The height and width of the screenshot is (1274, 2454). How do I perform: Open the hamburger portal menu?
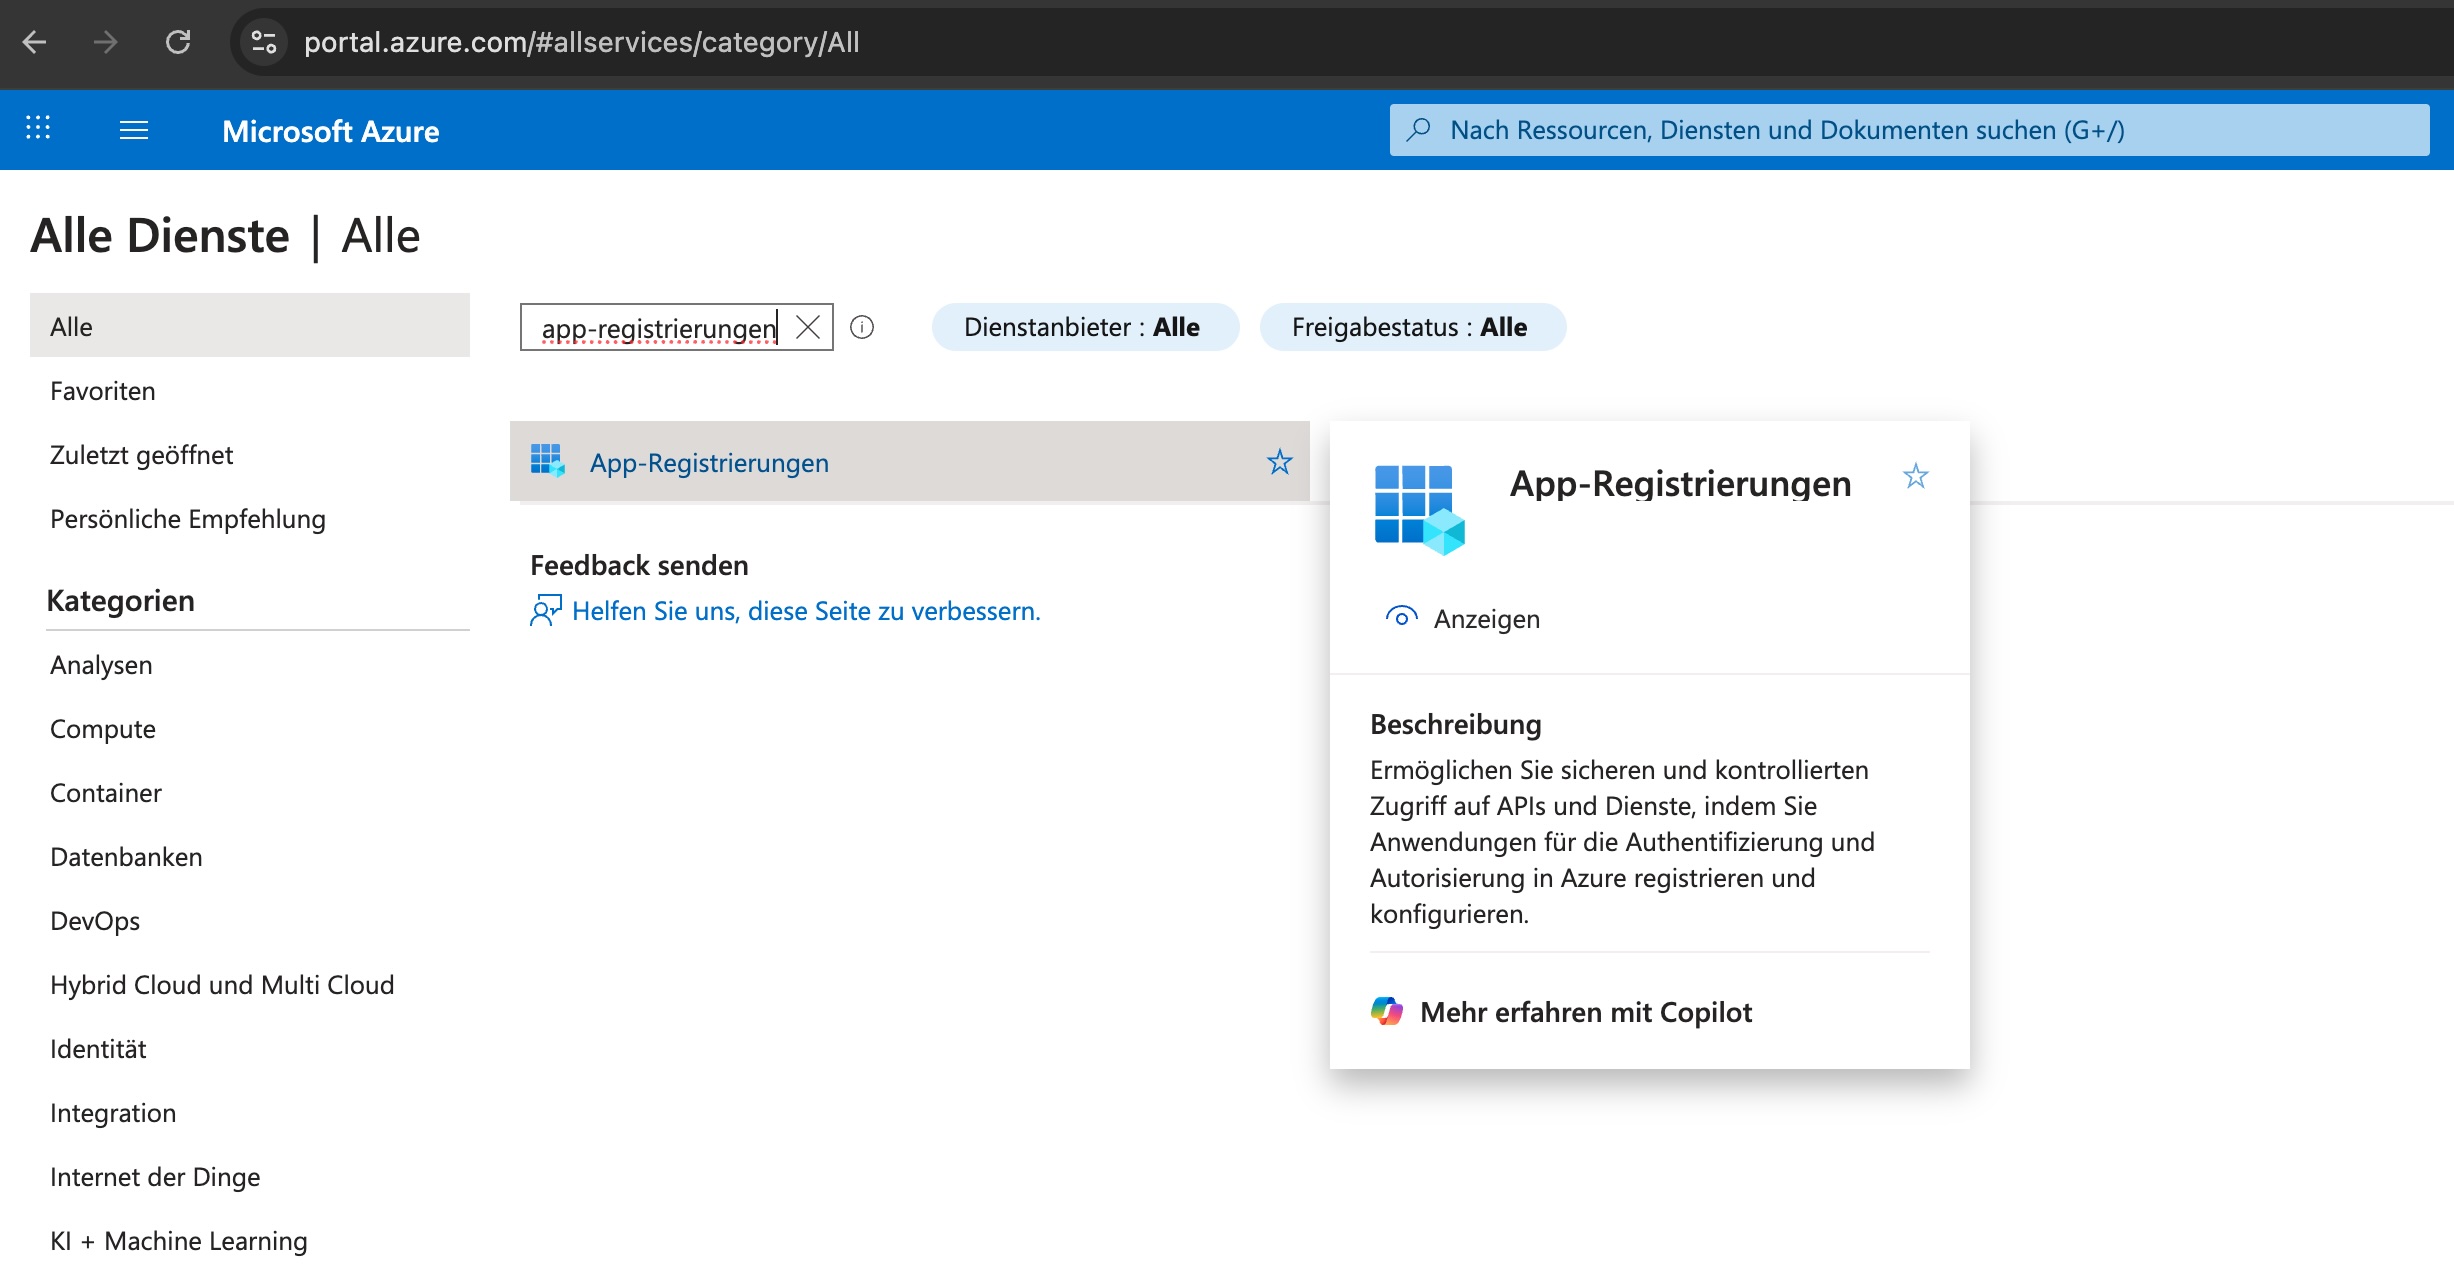[134, 130]
